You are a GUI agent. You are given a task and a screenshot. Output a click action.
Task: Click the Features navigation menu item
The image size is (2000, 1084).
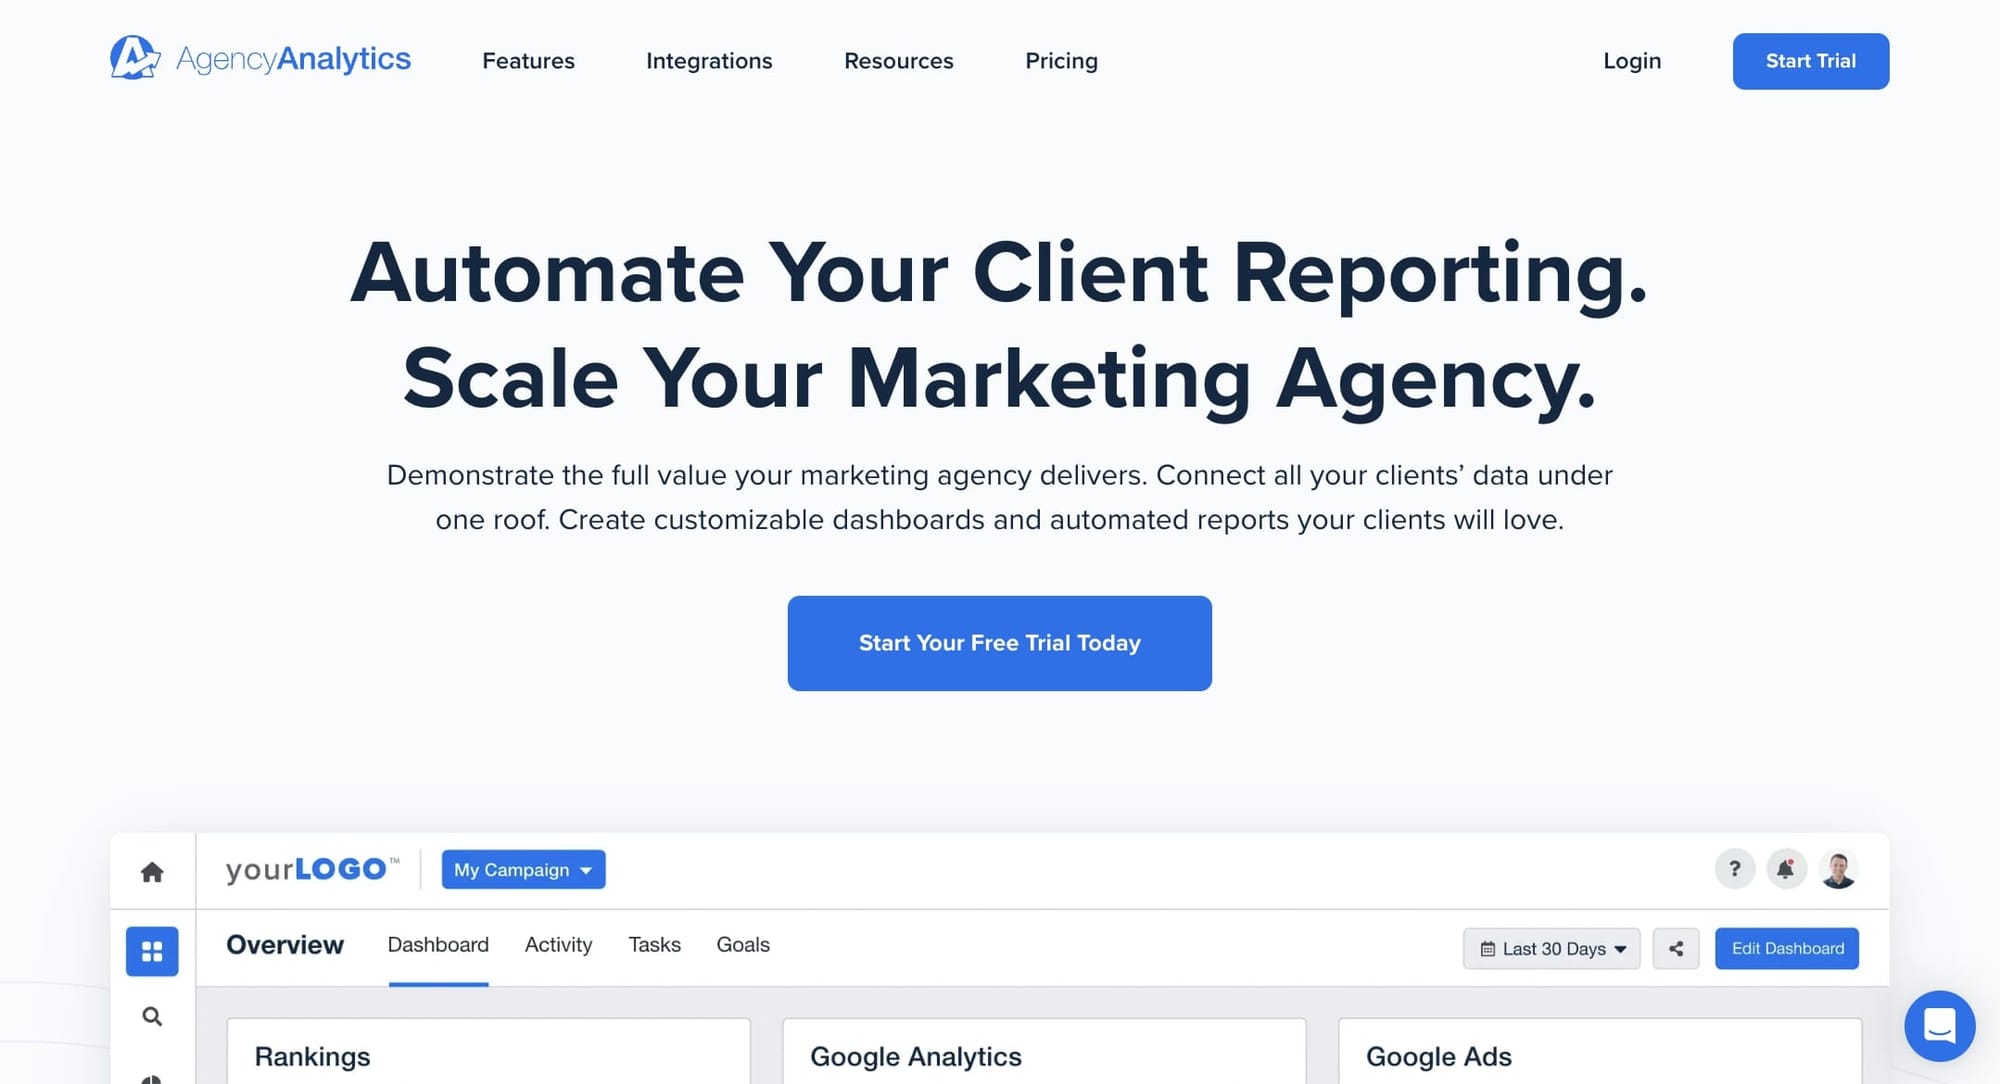pos(528,60)
